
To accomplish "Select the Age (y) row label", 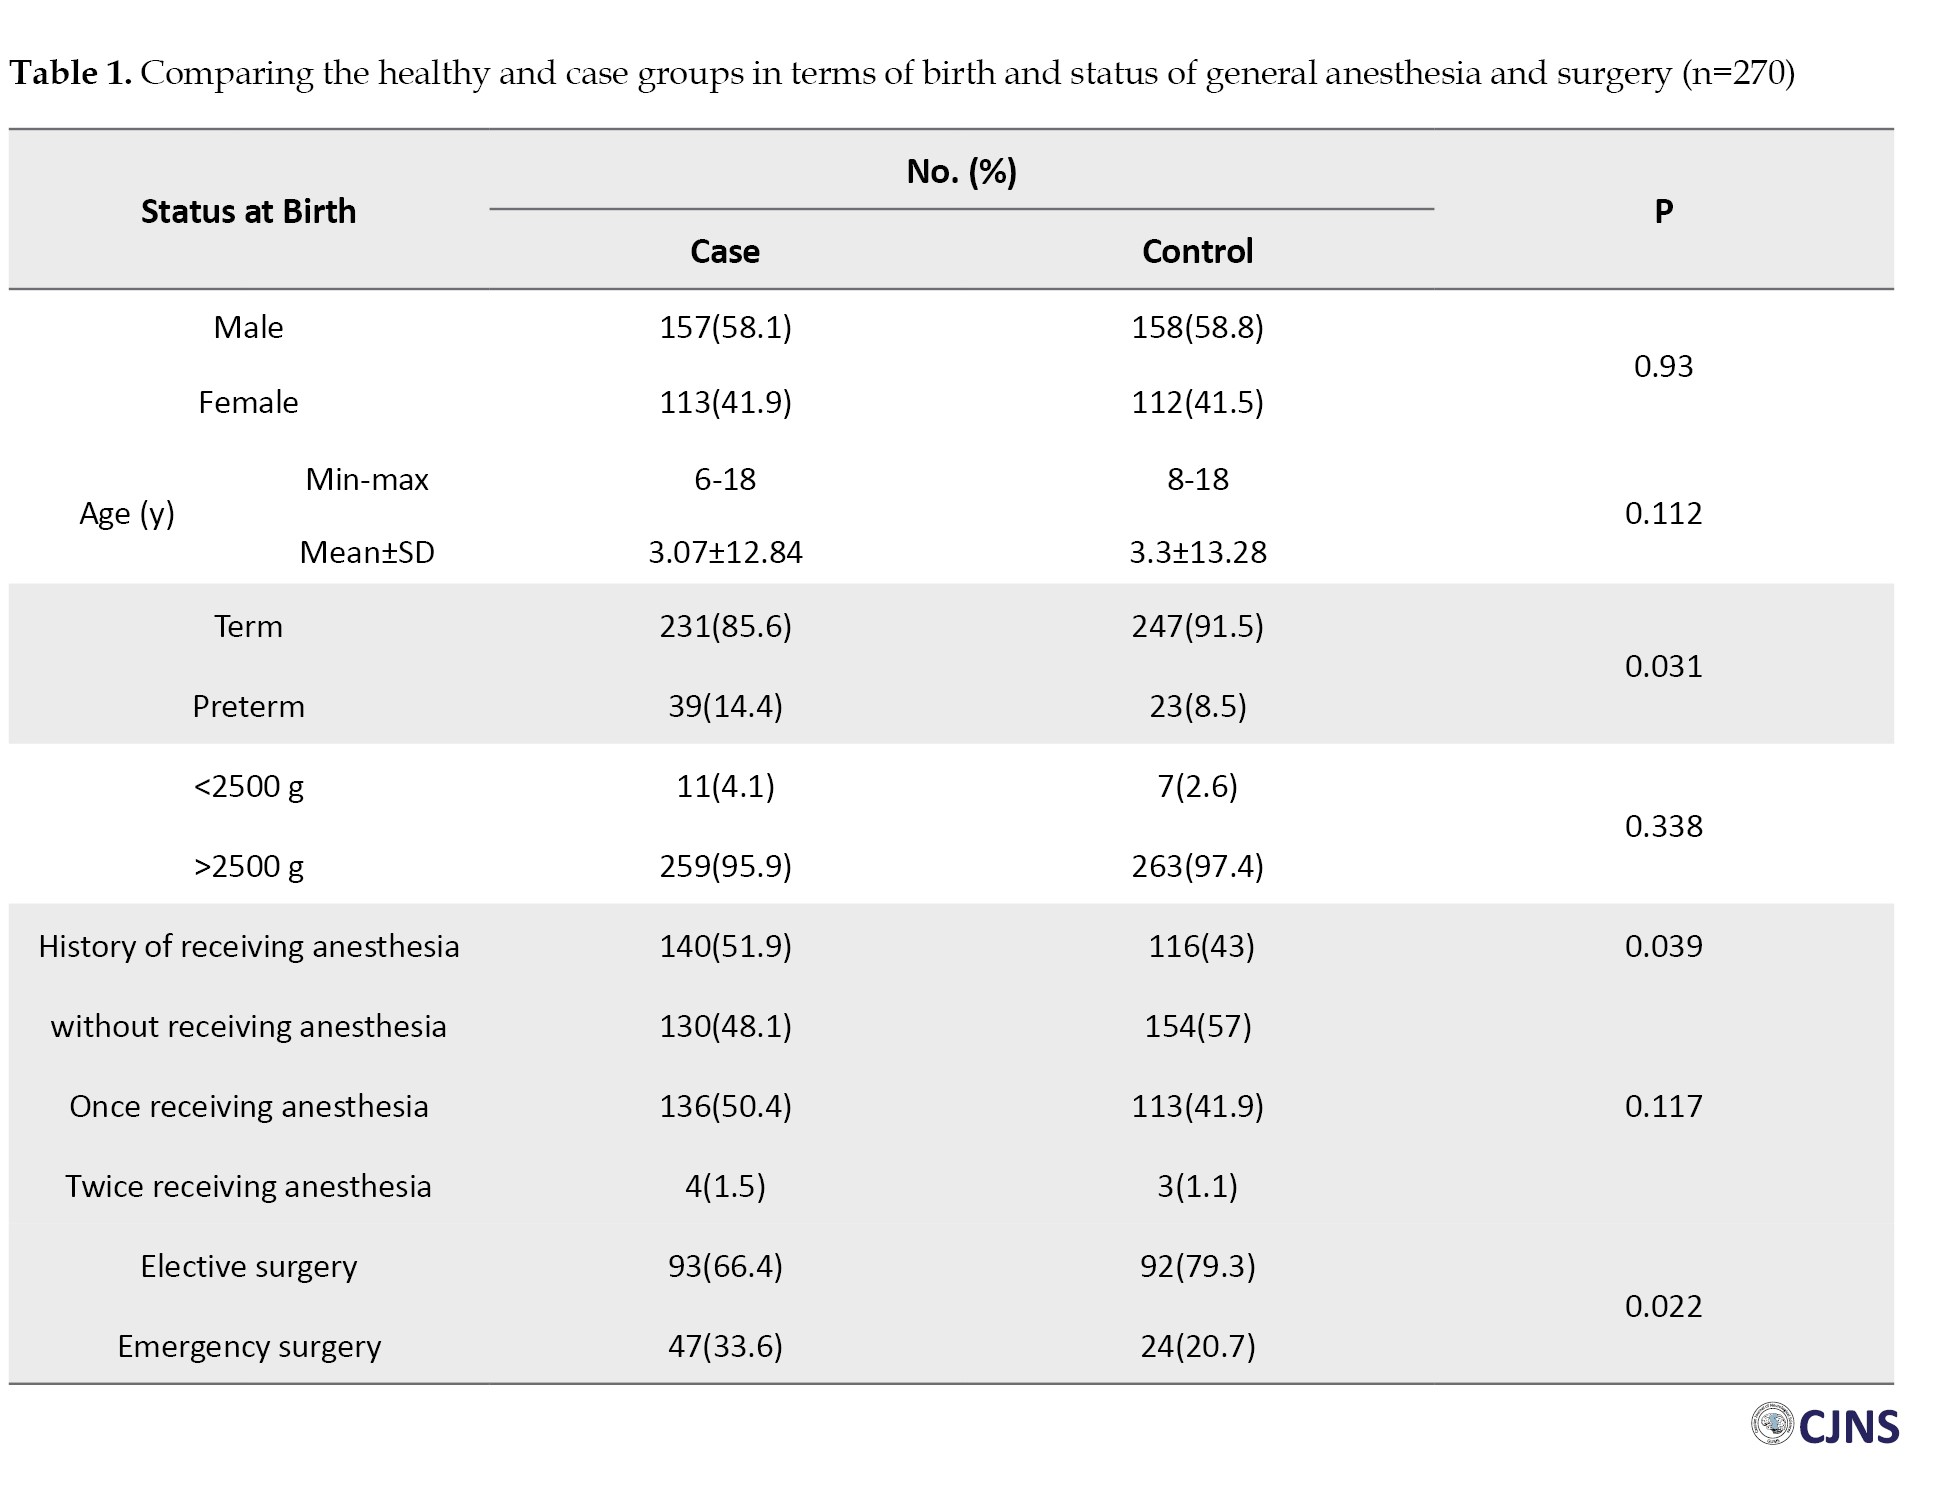I will point(127,514).
